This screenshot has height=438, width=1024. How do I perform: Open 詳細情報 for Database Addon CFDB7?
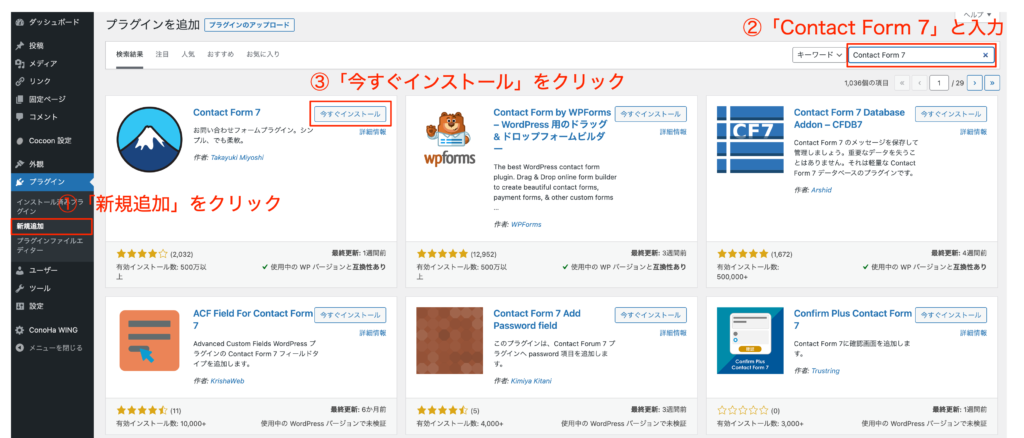point(973,132)
